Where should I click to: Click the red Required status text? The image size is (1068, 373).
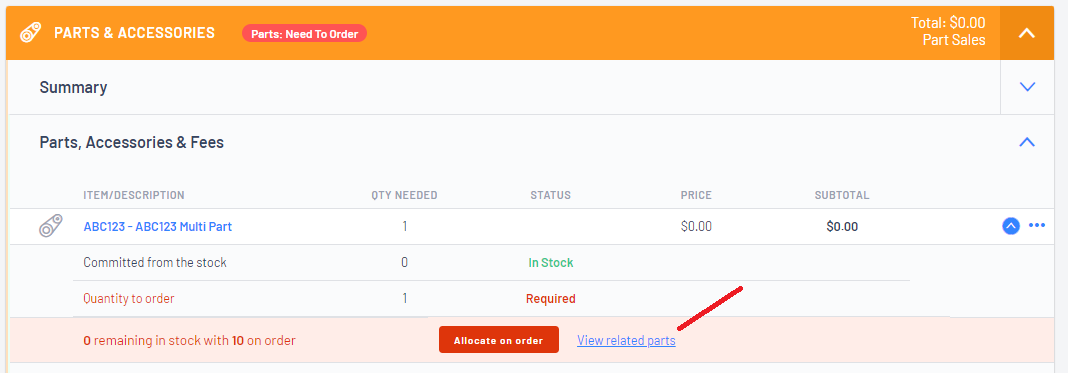[550, 298]
